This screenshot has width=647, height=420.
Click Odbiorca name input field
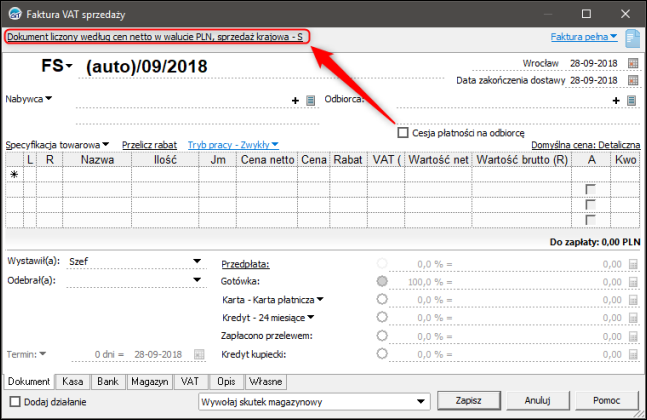point(503,101)
